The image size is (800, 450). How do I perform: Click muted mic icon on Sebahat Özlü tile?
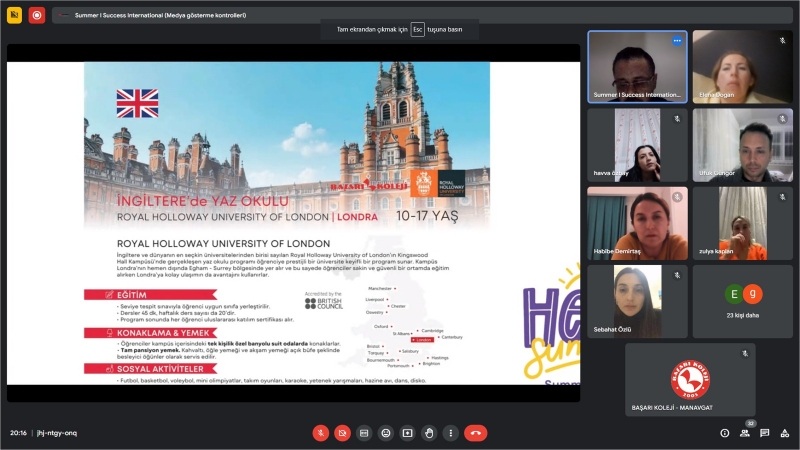(x=677, y=276)
